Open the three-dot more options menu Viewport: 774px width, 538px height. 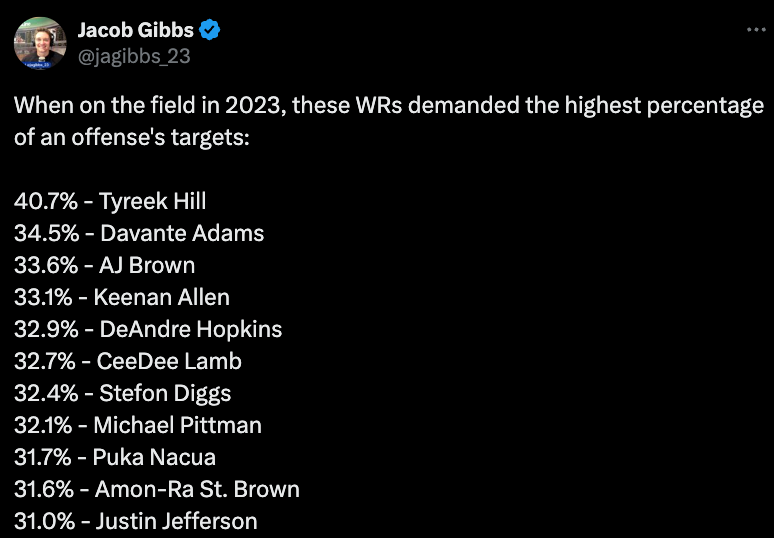pos(756,30)
